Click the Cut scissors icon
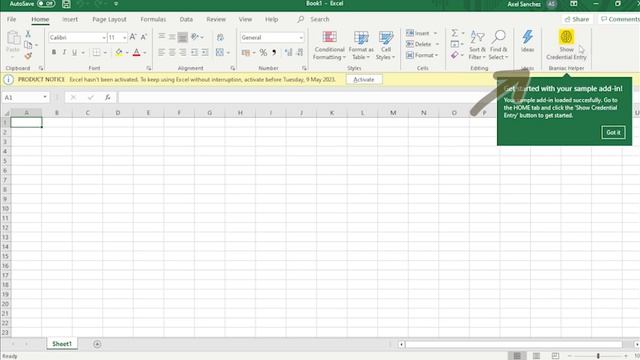This screenshot has width=640, height=360. pyautogui.click(x=28, y=34)
